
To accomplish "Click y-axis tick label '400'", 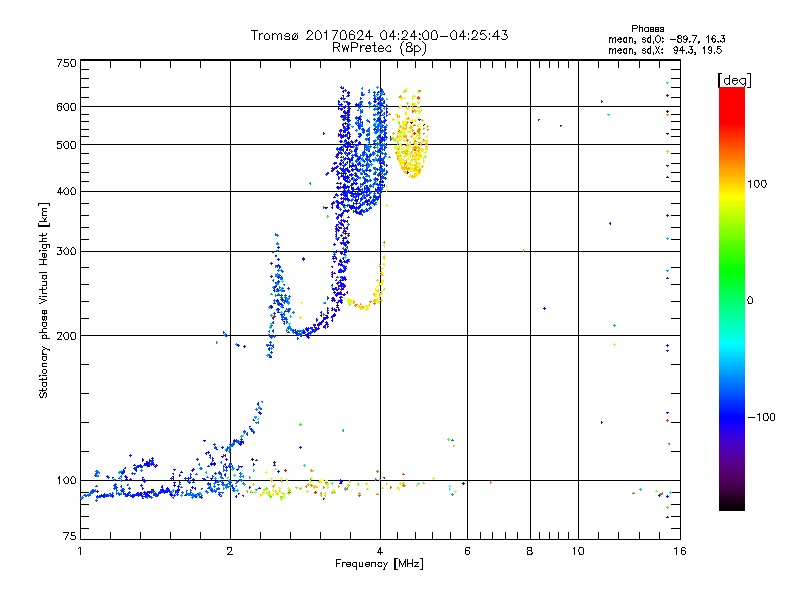I will coord(67,192).
